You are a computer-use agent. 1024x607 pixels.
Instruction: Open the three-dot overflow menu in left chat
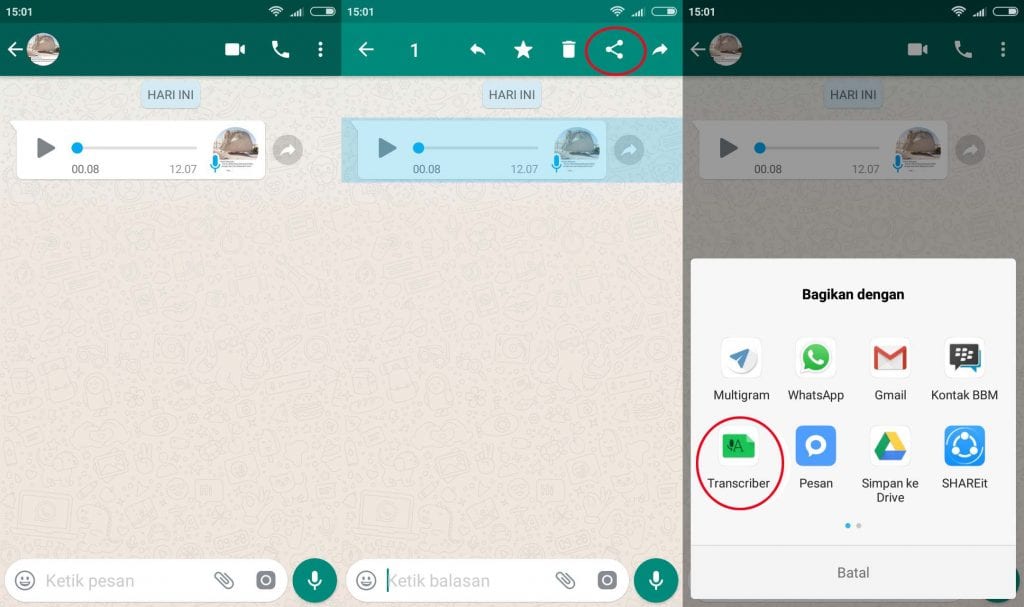tap(320, 50)
